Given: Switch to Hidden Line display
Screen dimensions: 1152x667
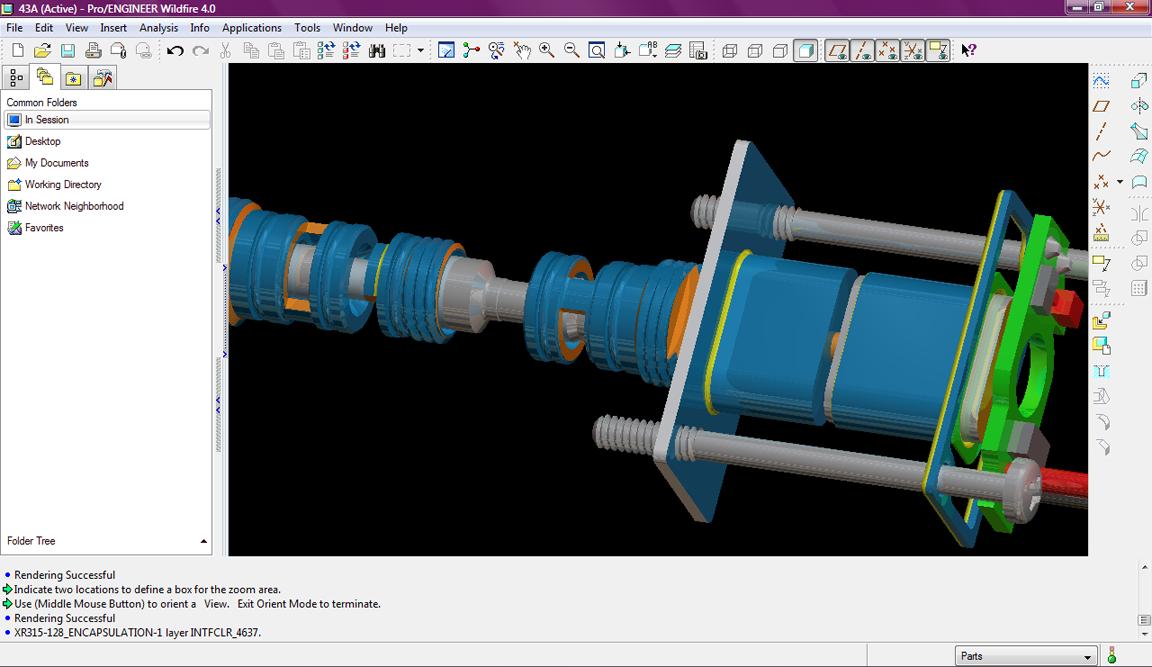Looking at the screenshot, I should click(755, 51).
